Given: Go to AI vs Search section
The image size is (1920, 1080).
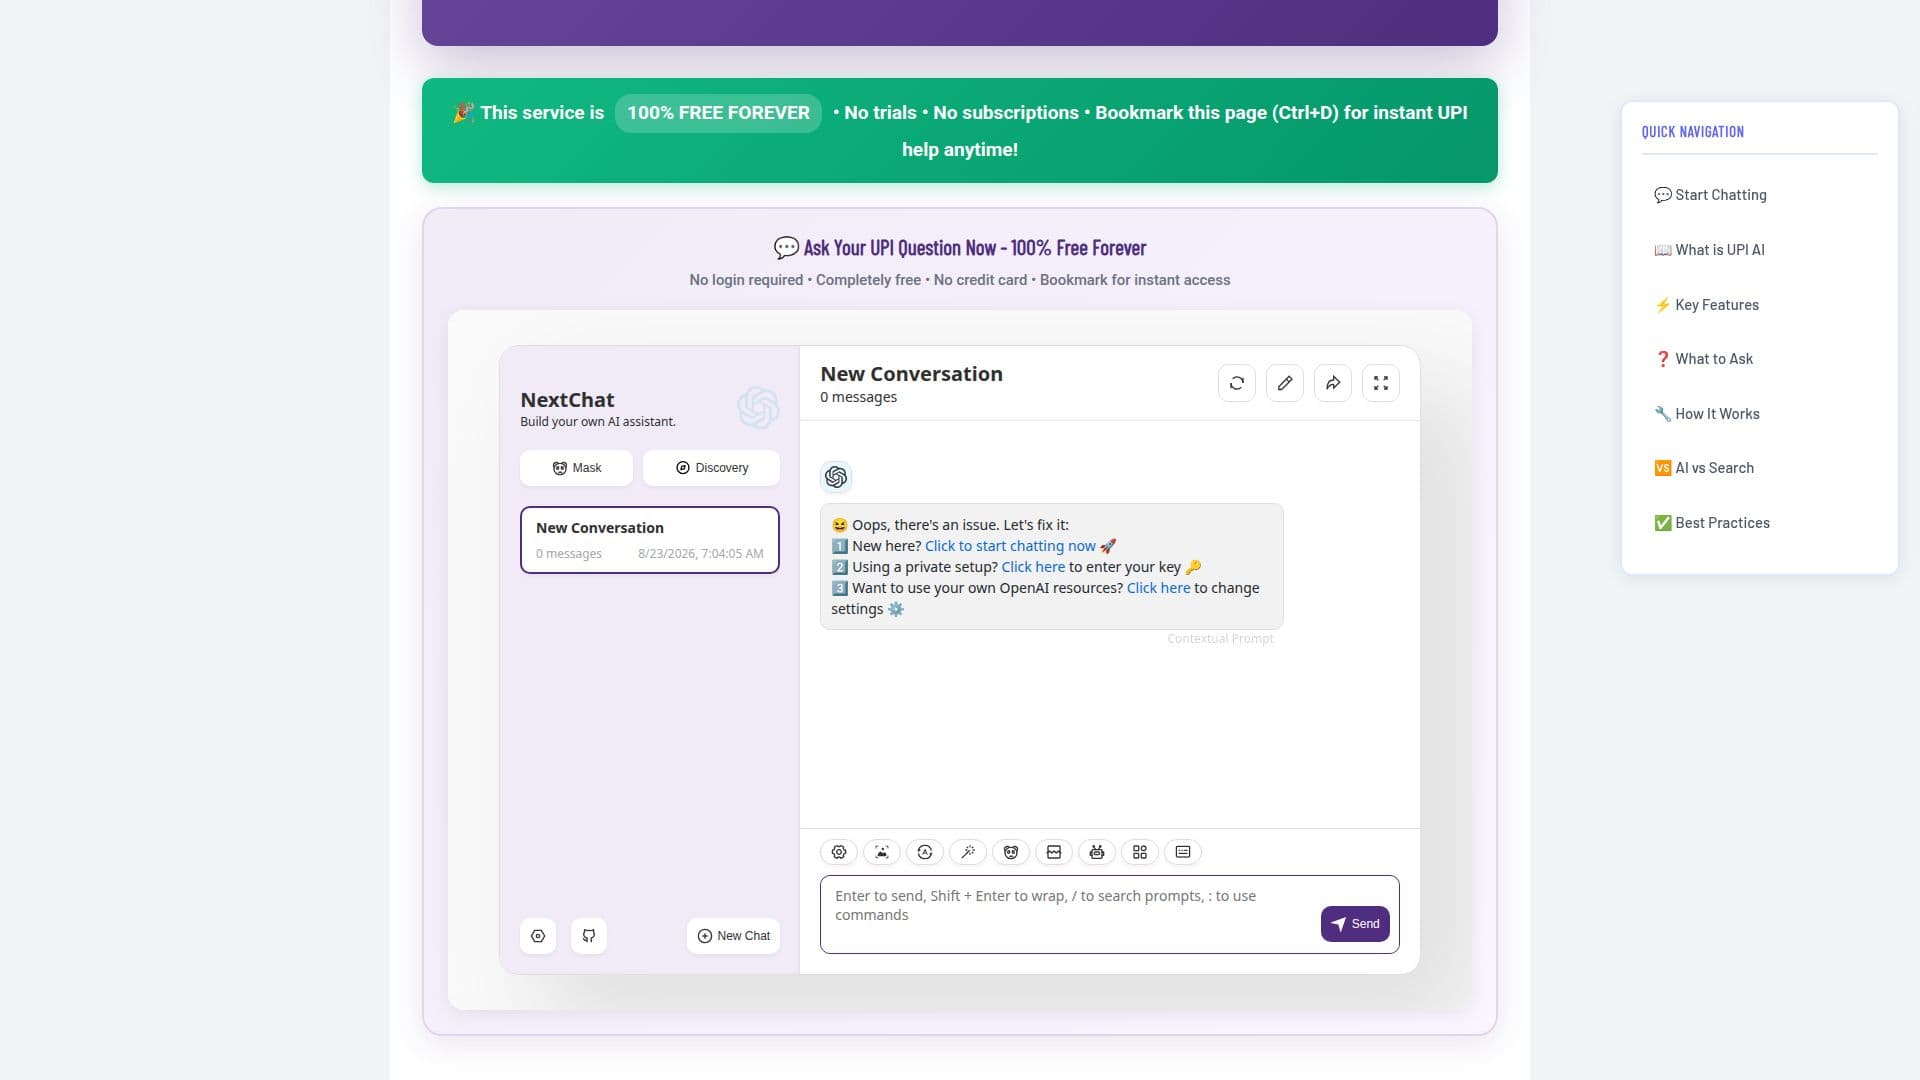Looking at the screenshot, I should pos(1704,468).
